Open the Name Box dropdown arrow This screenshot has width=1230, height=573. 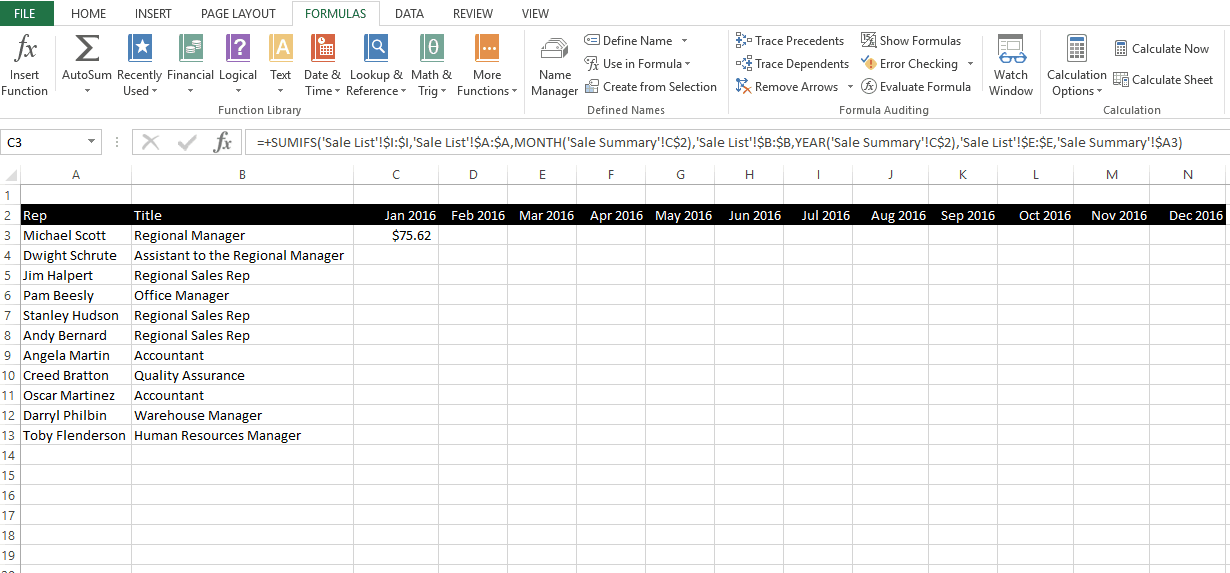92,143
